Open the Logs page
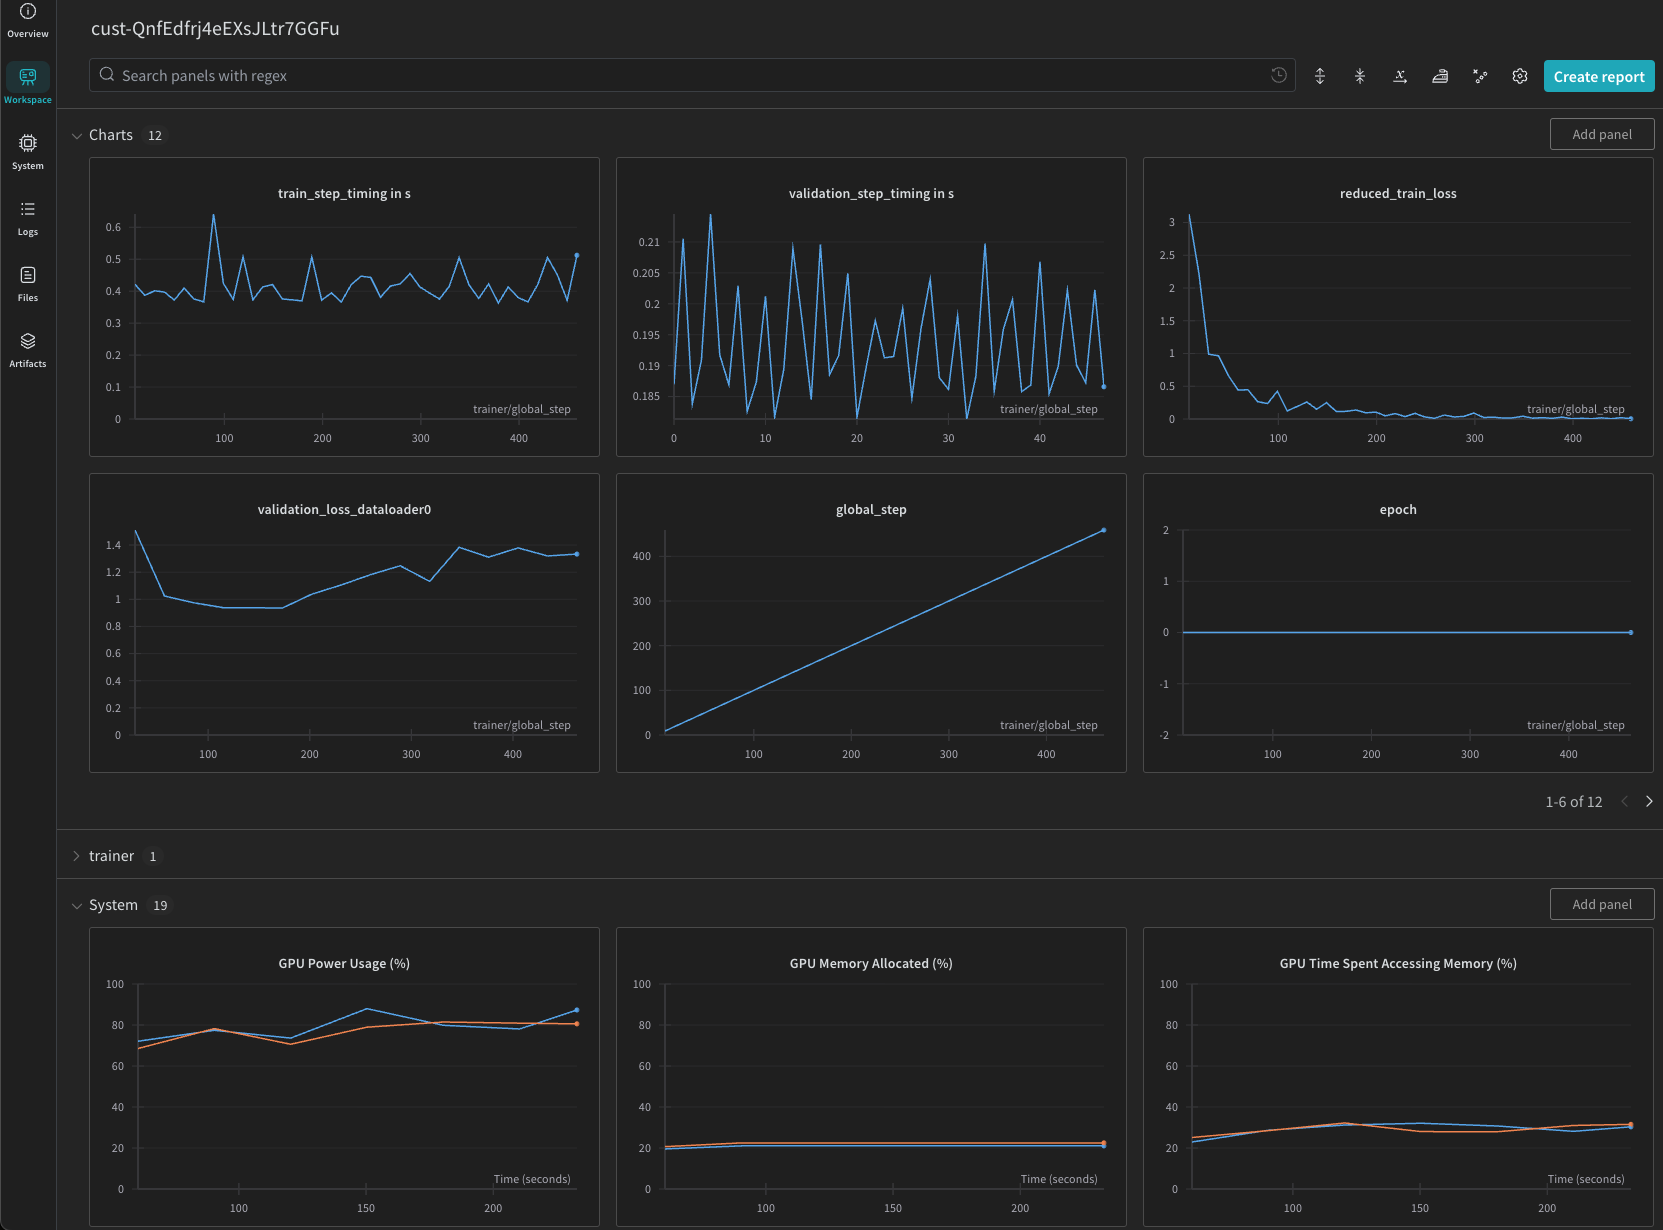Image resolution: width=1663 pixels, height=1230 pixels. pos(28,218)
